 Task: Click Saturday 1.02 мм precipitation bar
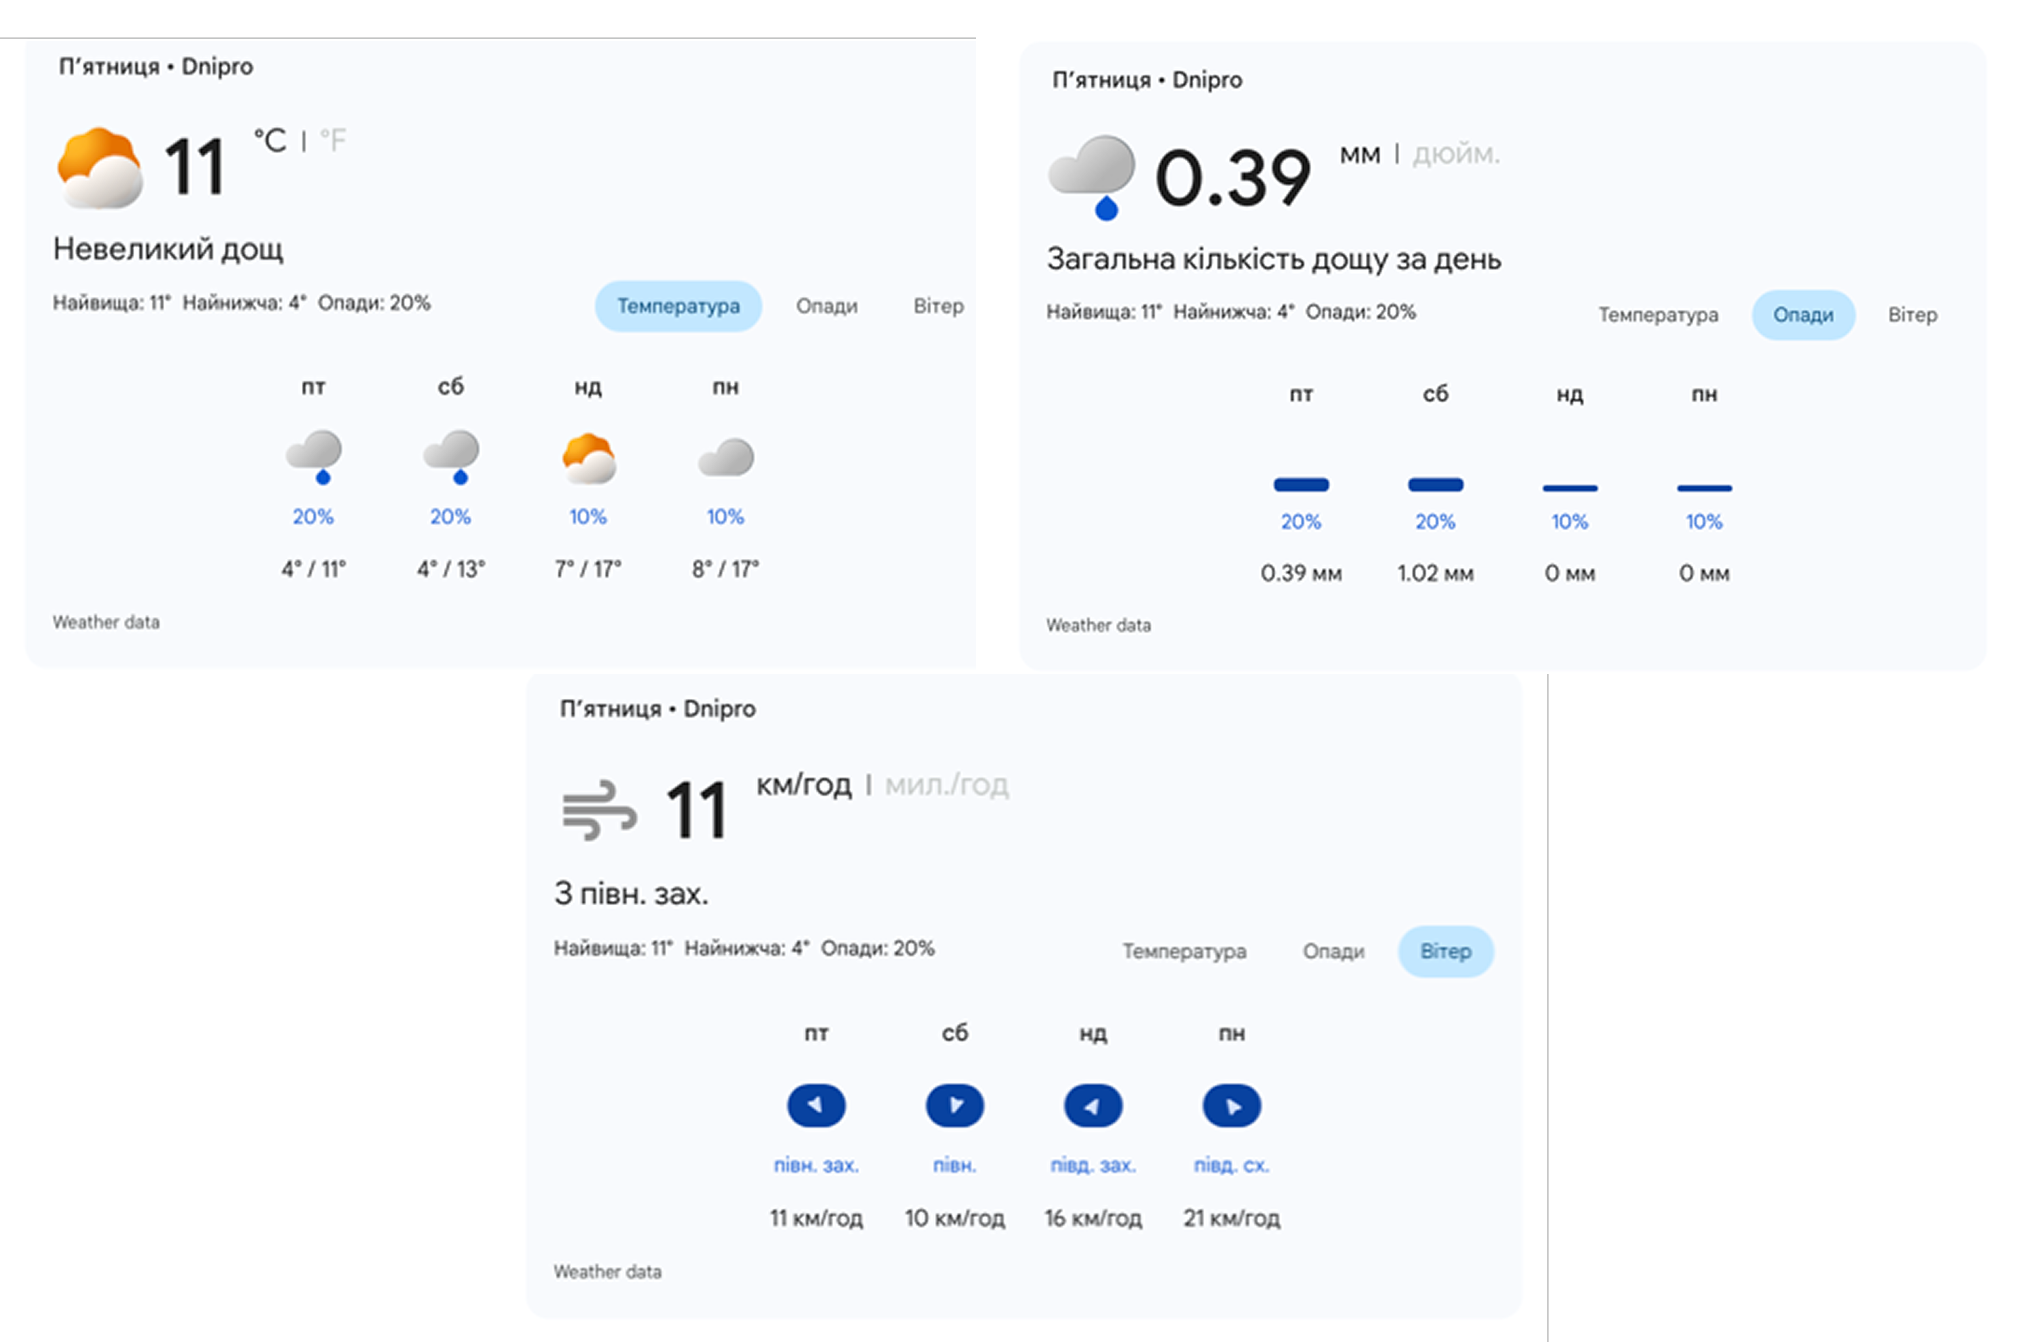click(1435, 485)
